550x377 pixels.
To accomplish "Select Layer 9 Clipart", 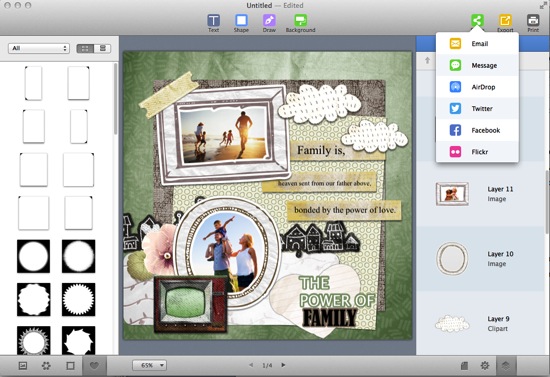I will (481, 323).
